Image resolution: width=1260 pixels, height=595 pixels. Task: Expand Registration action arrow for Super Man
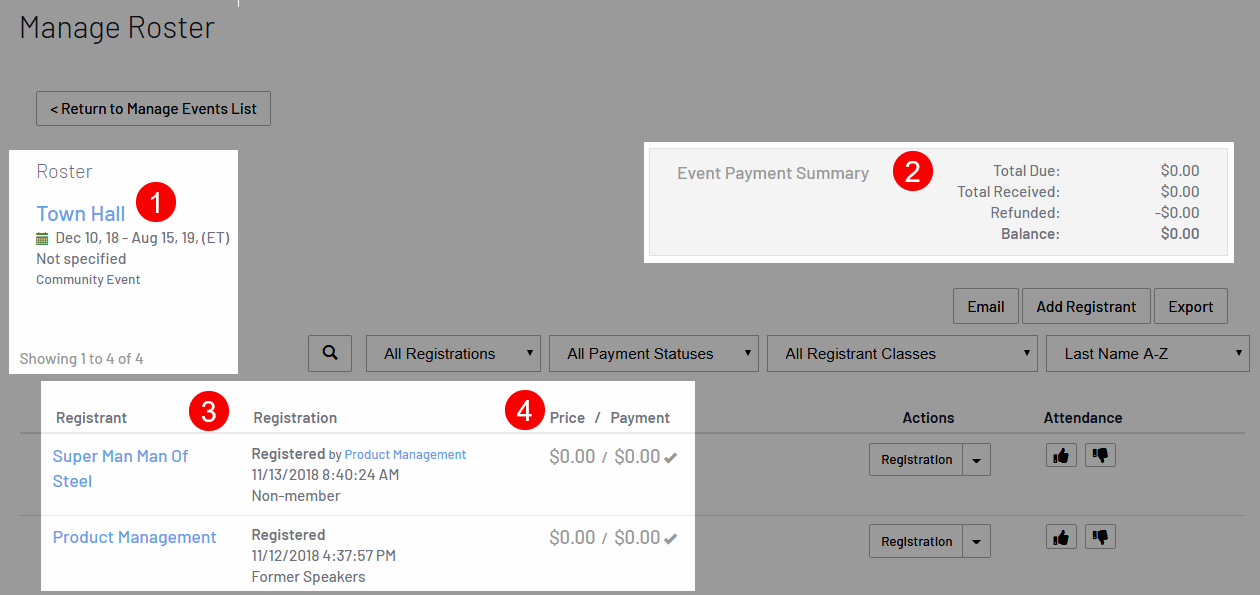click(x=977, y=460)
